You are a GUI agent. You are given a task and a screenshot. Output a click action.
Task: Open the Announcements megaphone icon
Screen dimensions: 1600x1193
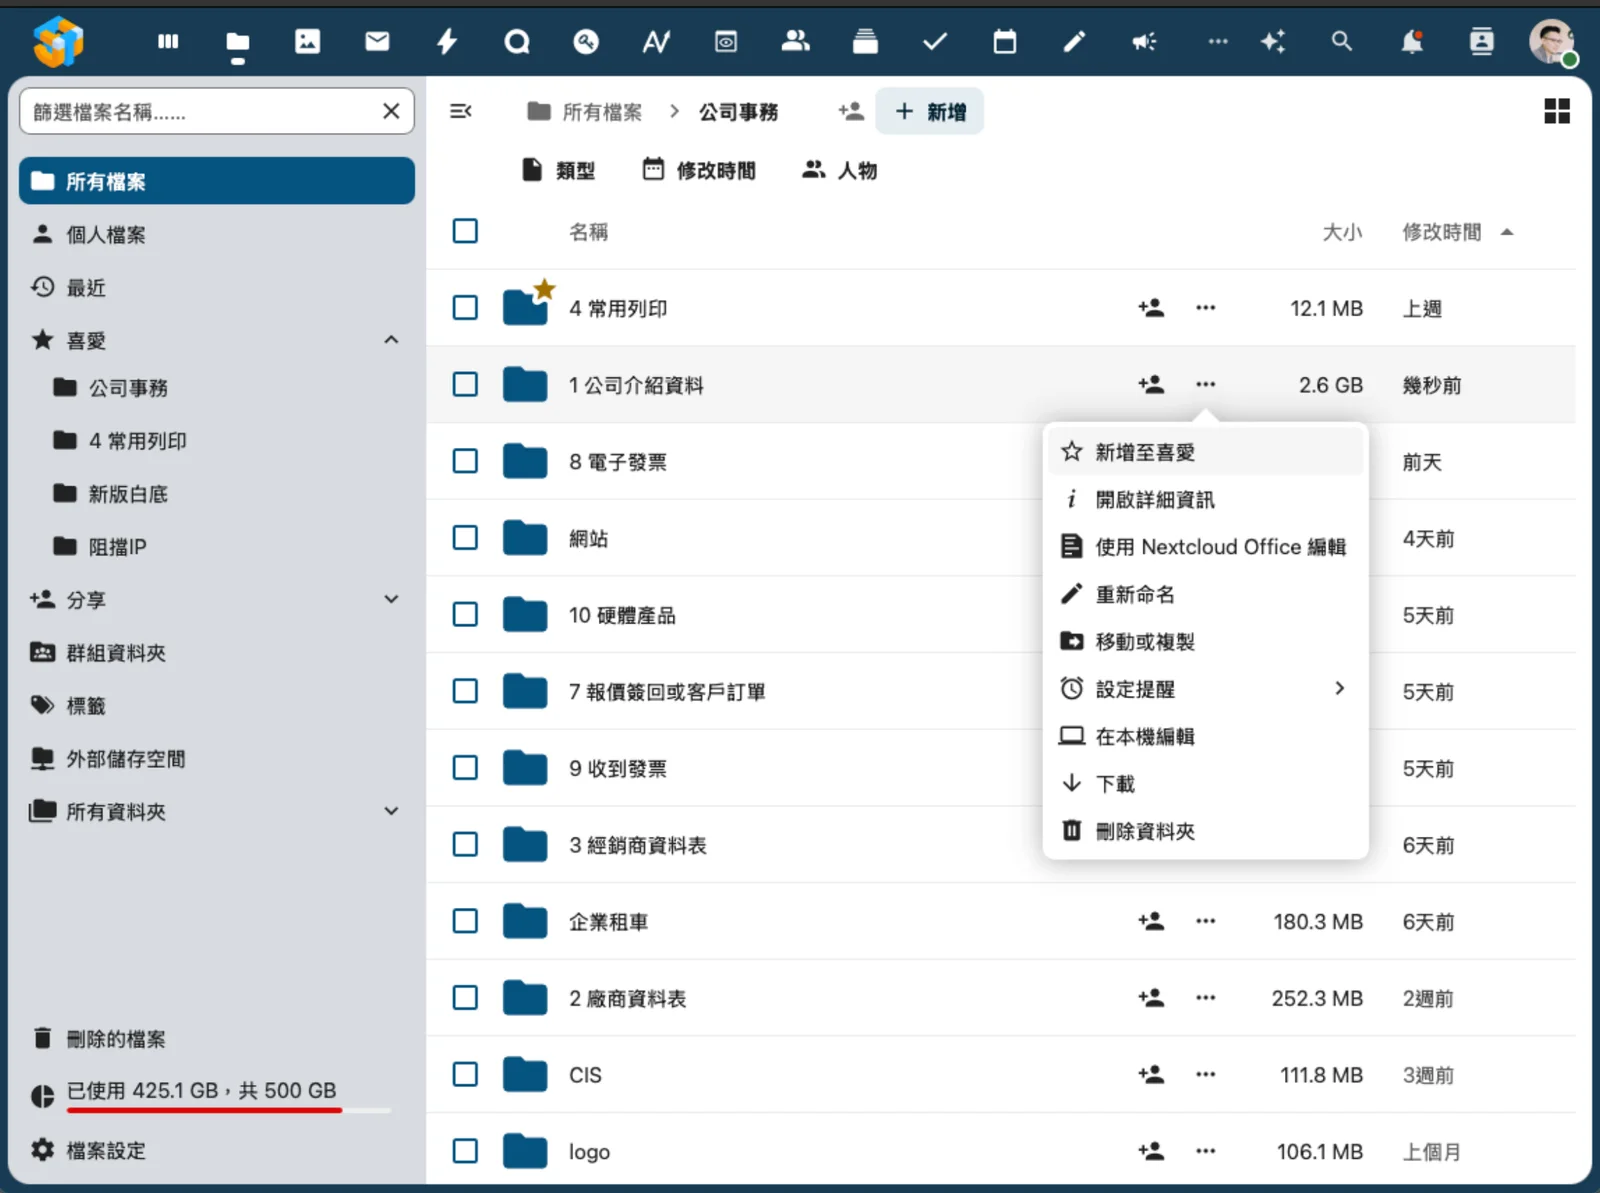[x=1144, y=41]
